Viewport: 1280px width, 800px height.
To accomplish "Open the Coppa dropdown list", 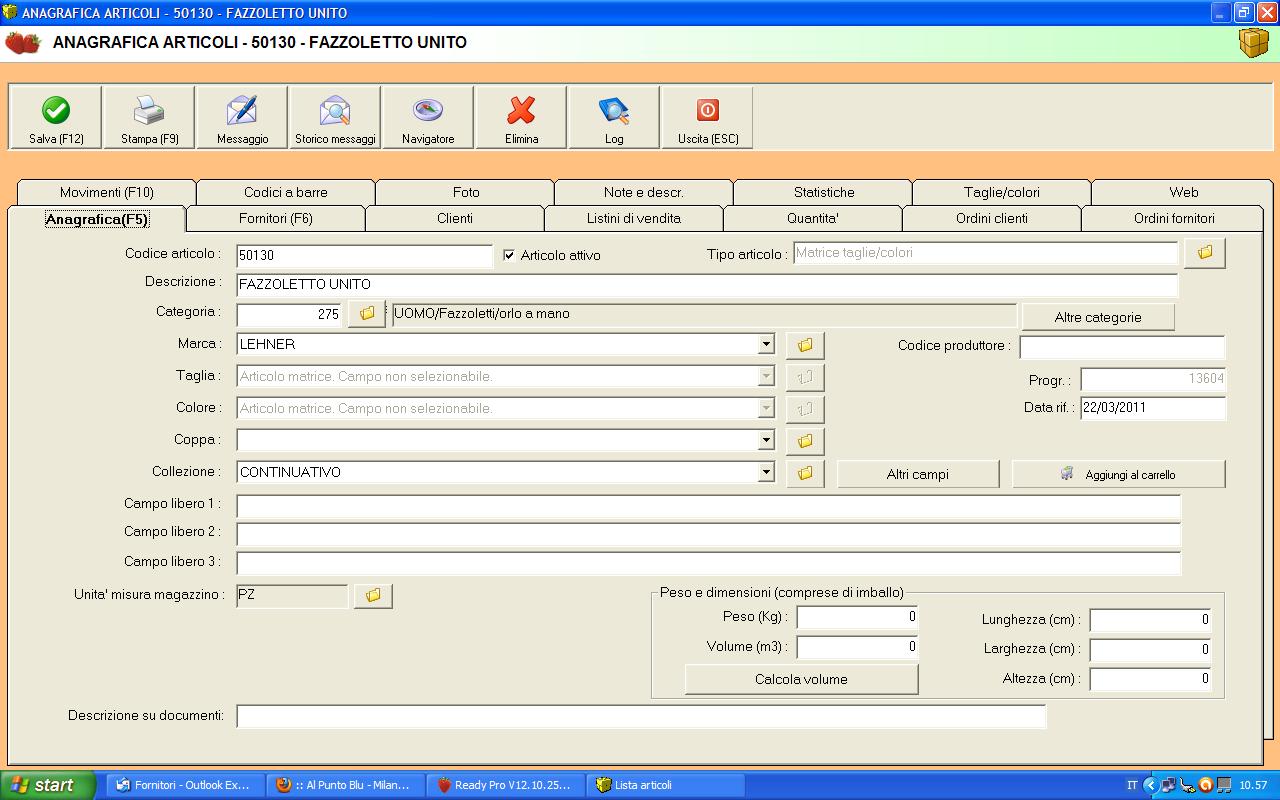I will pyautogui.click(x=766, y=441).
